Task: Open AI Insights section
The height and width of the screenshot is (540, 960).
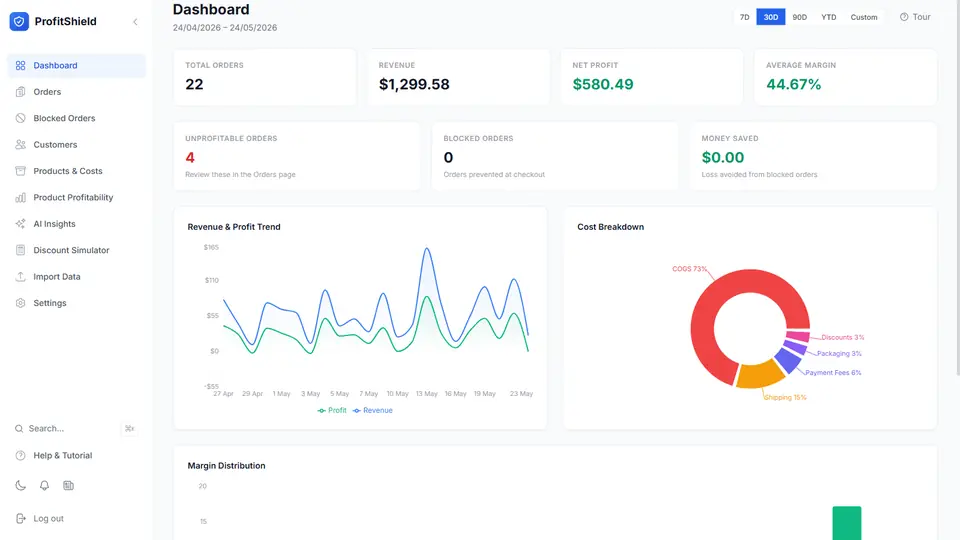Action: tap(77, 223)
